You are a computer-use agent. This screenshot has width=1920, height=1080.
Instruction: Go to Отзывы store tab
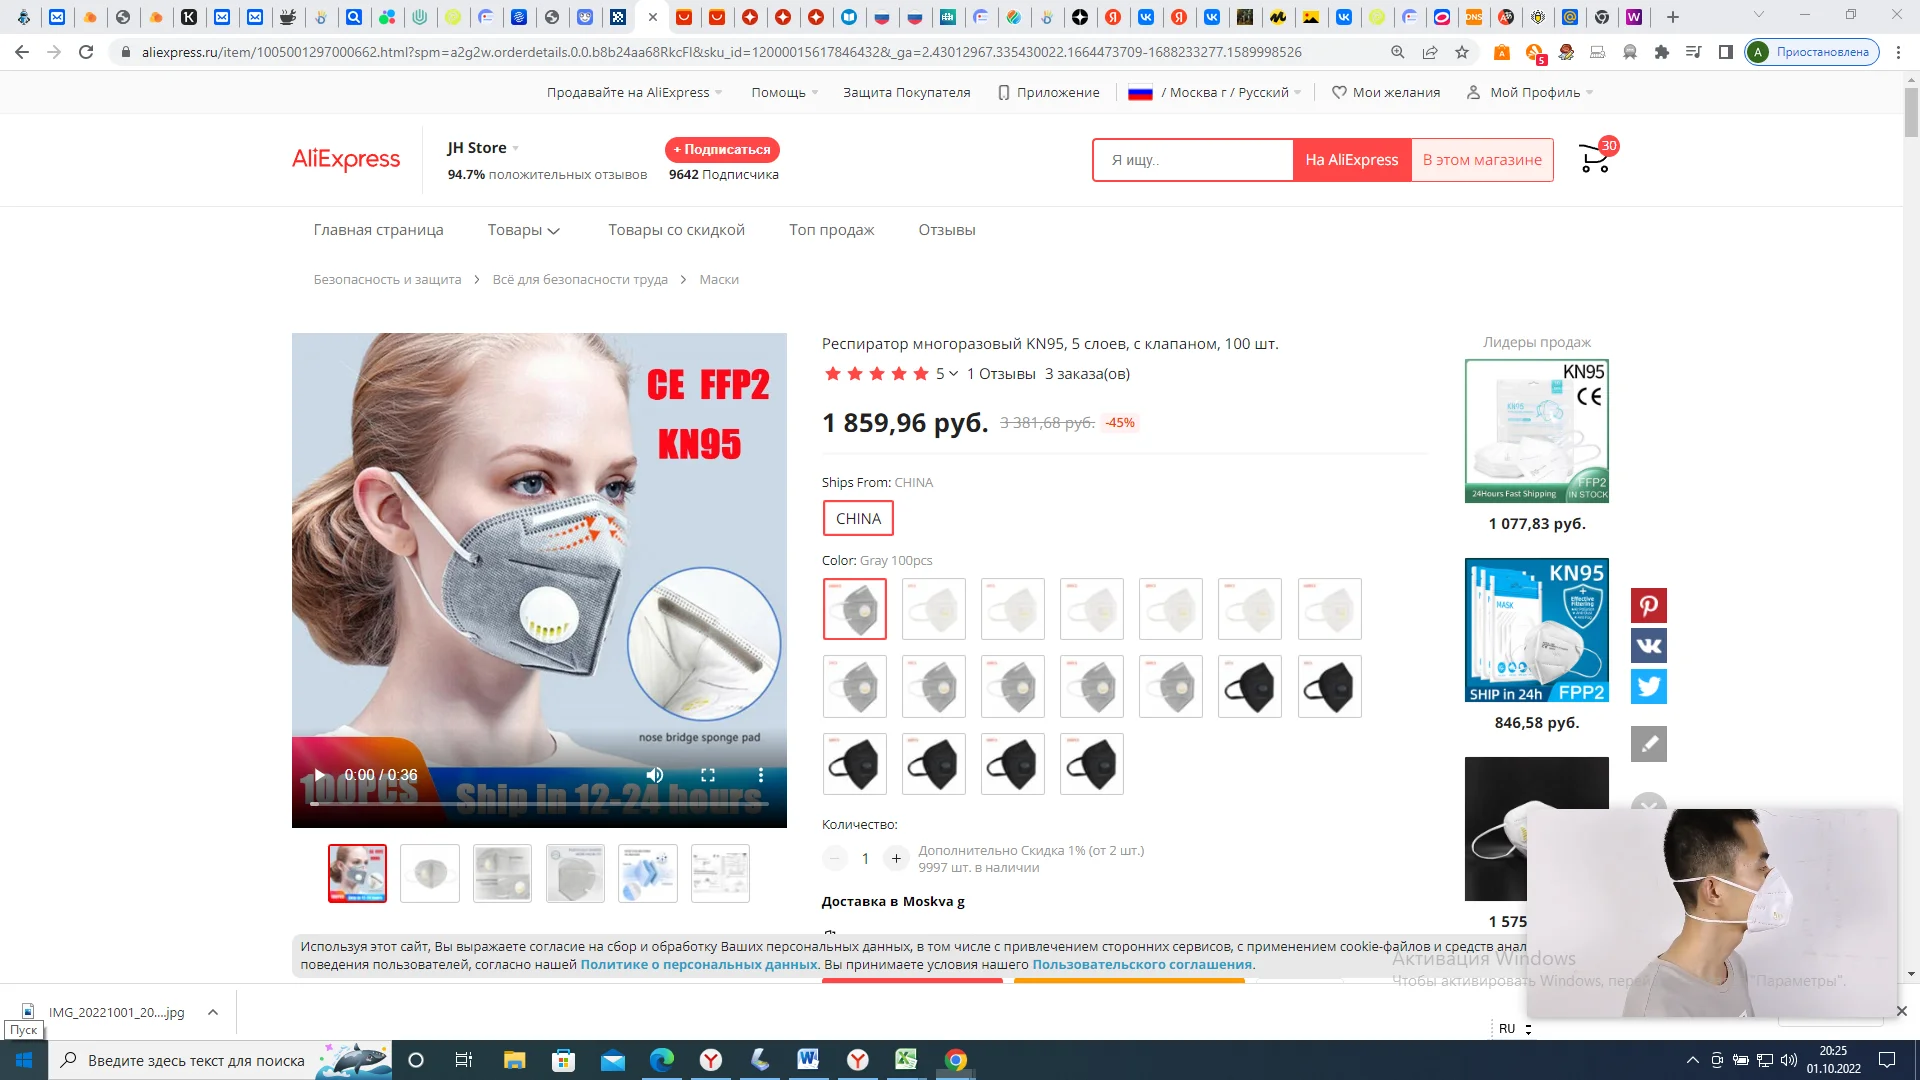click(x=946, y=230)
